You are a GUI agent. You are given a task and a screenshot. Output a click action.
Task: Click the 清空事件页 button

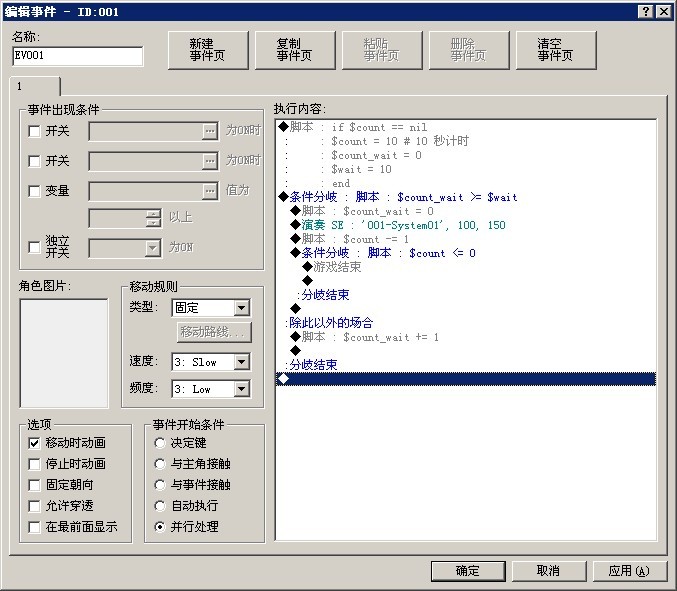pos(556,50)
